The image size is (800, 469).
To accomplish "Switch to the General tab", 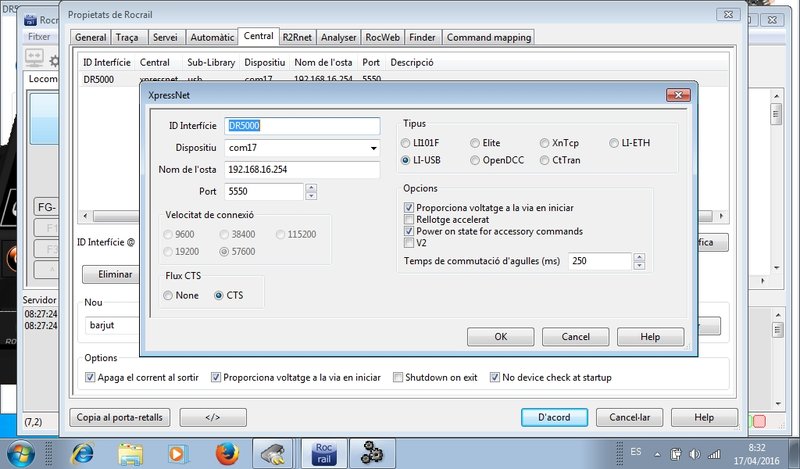I will pos(91,37).
